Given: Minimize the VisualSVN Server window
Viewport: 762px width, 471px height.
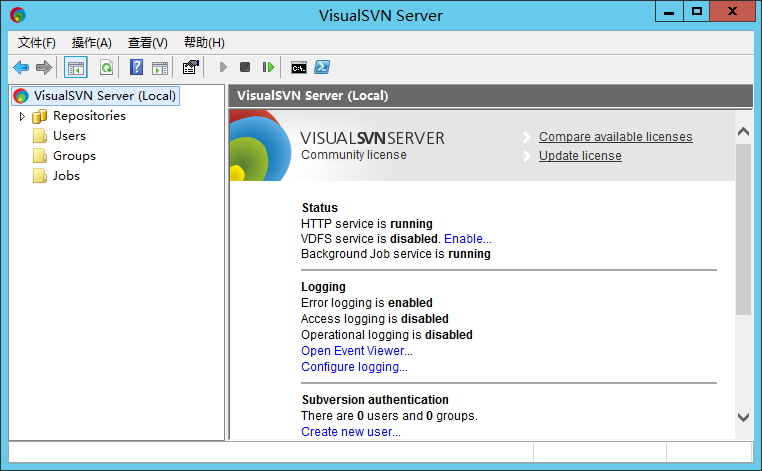Looking at the screenshot, I should coord(669,11).
